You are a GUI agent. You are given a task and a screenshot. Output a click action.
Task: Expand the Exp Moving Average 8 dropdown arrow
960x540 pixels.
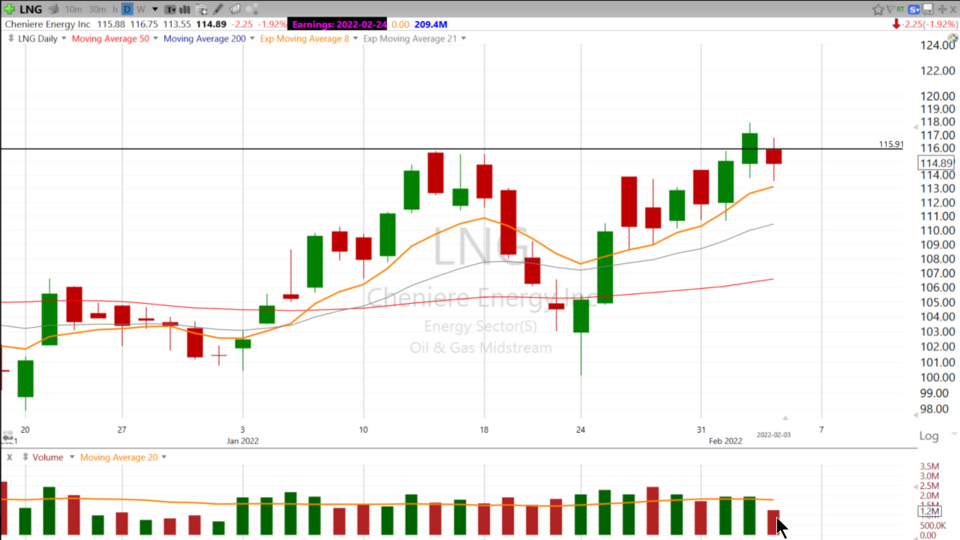click(x=355, y=39)
